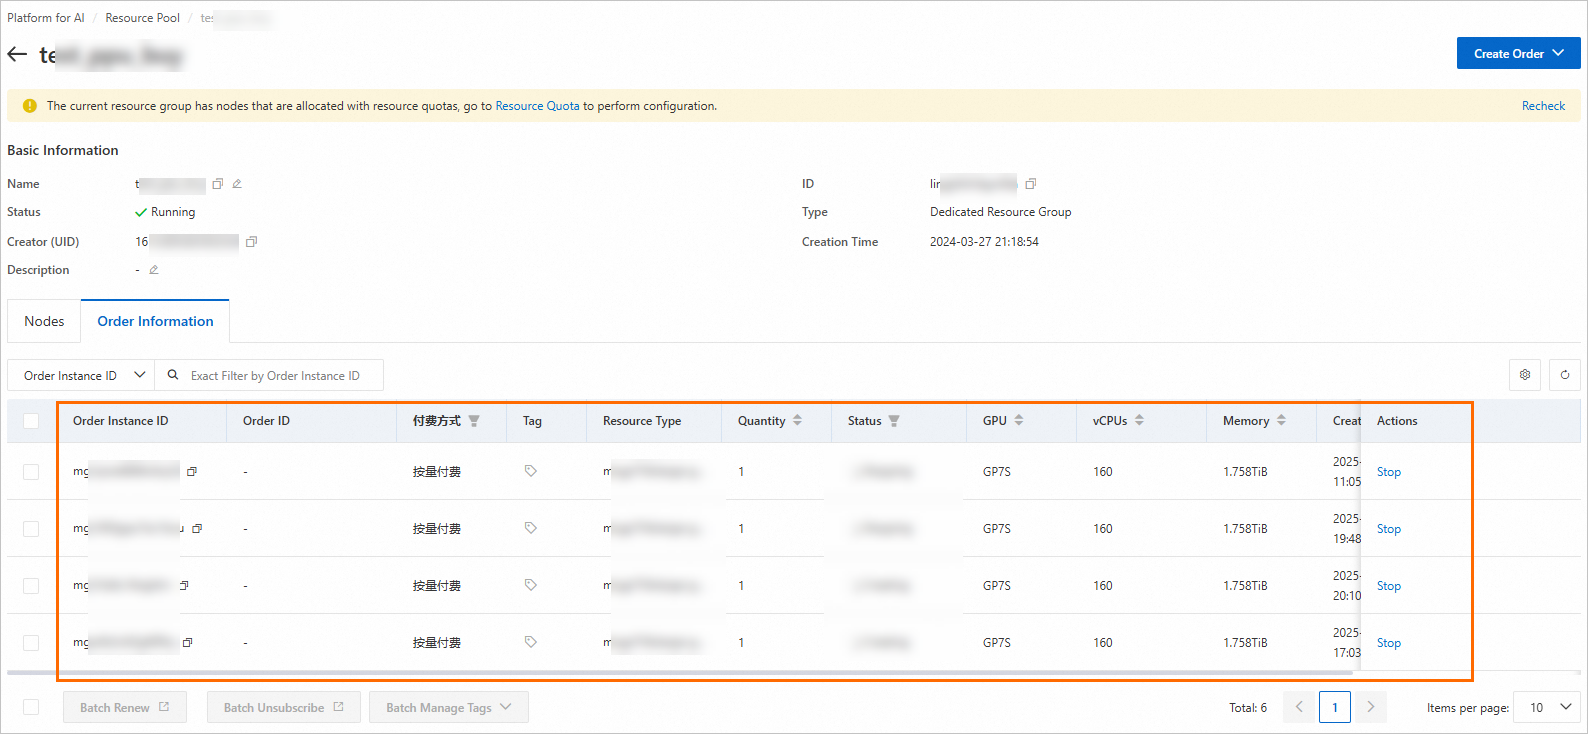Click Creation Time value 2024-03-27 21:18:54
Image resolution: width=1588 pixels, height=734 pixels.
point(984,242)
